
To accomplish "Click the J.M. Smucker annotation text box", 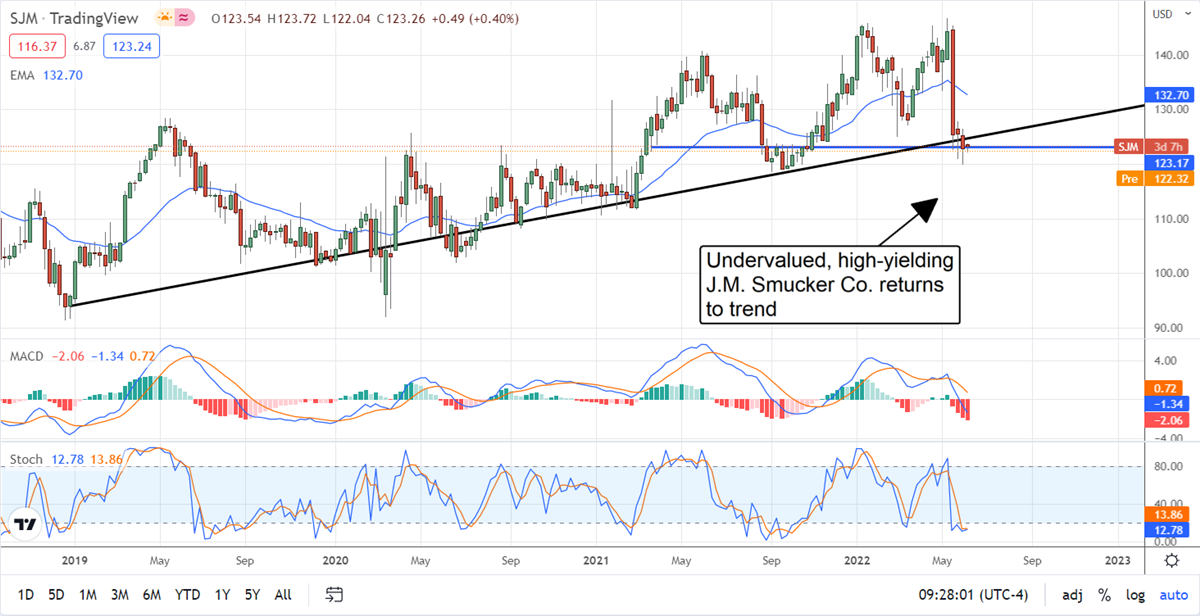I will [x=830, y=284].
